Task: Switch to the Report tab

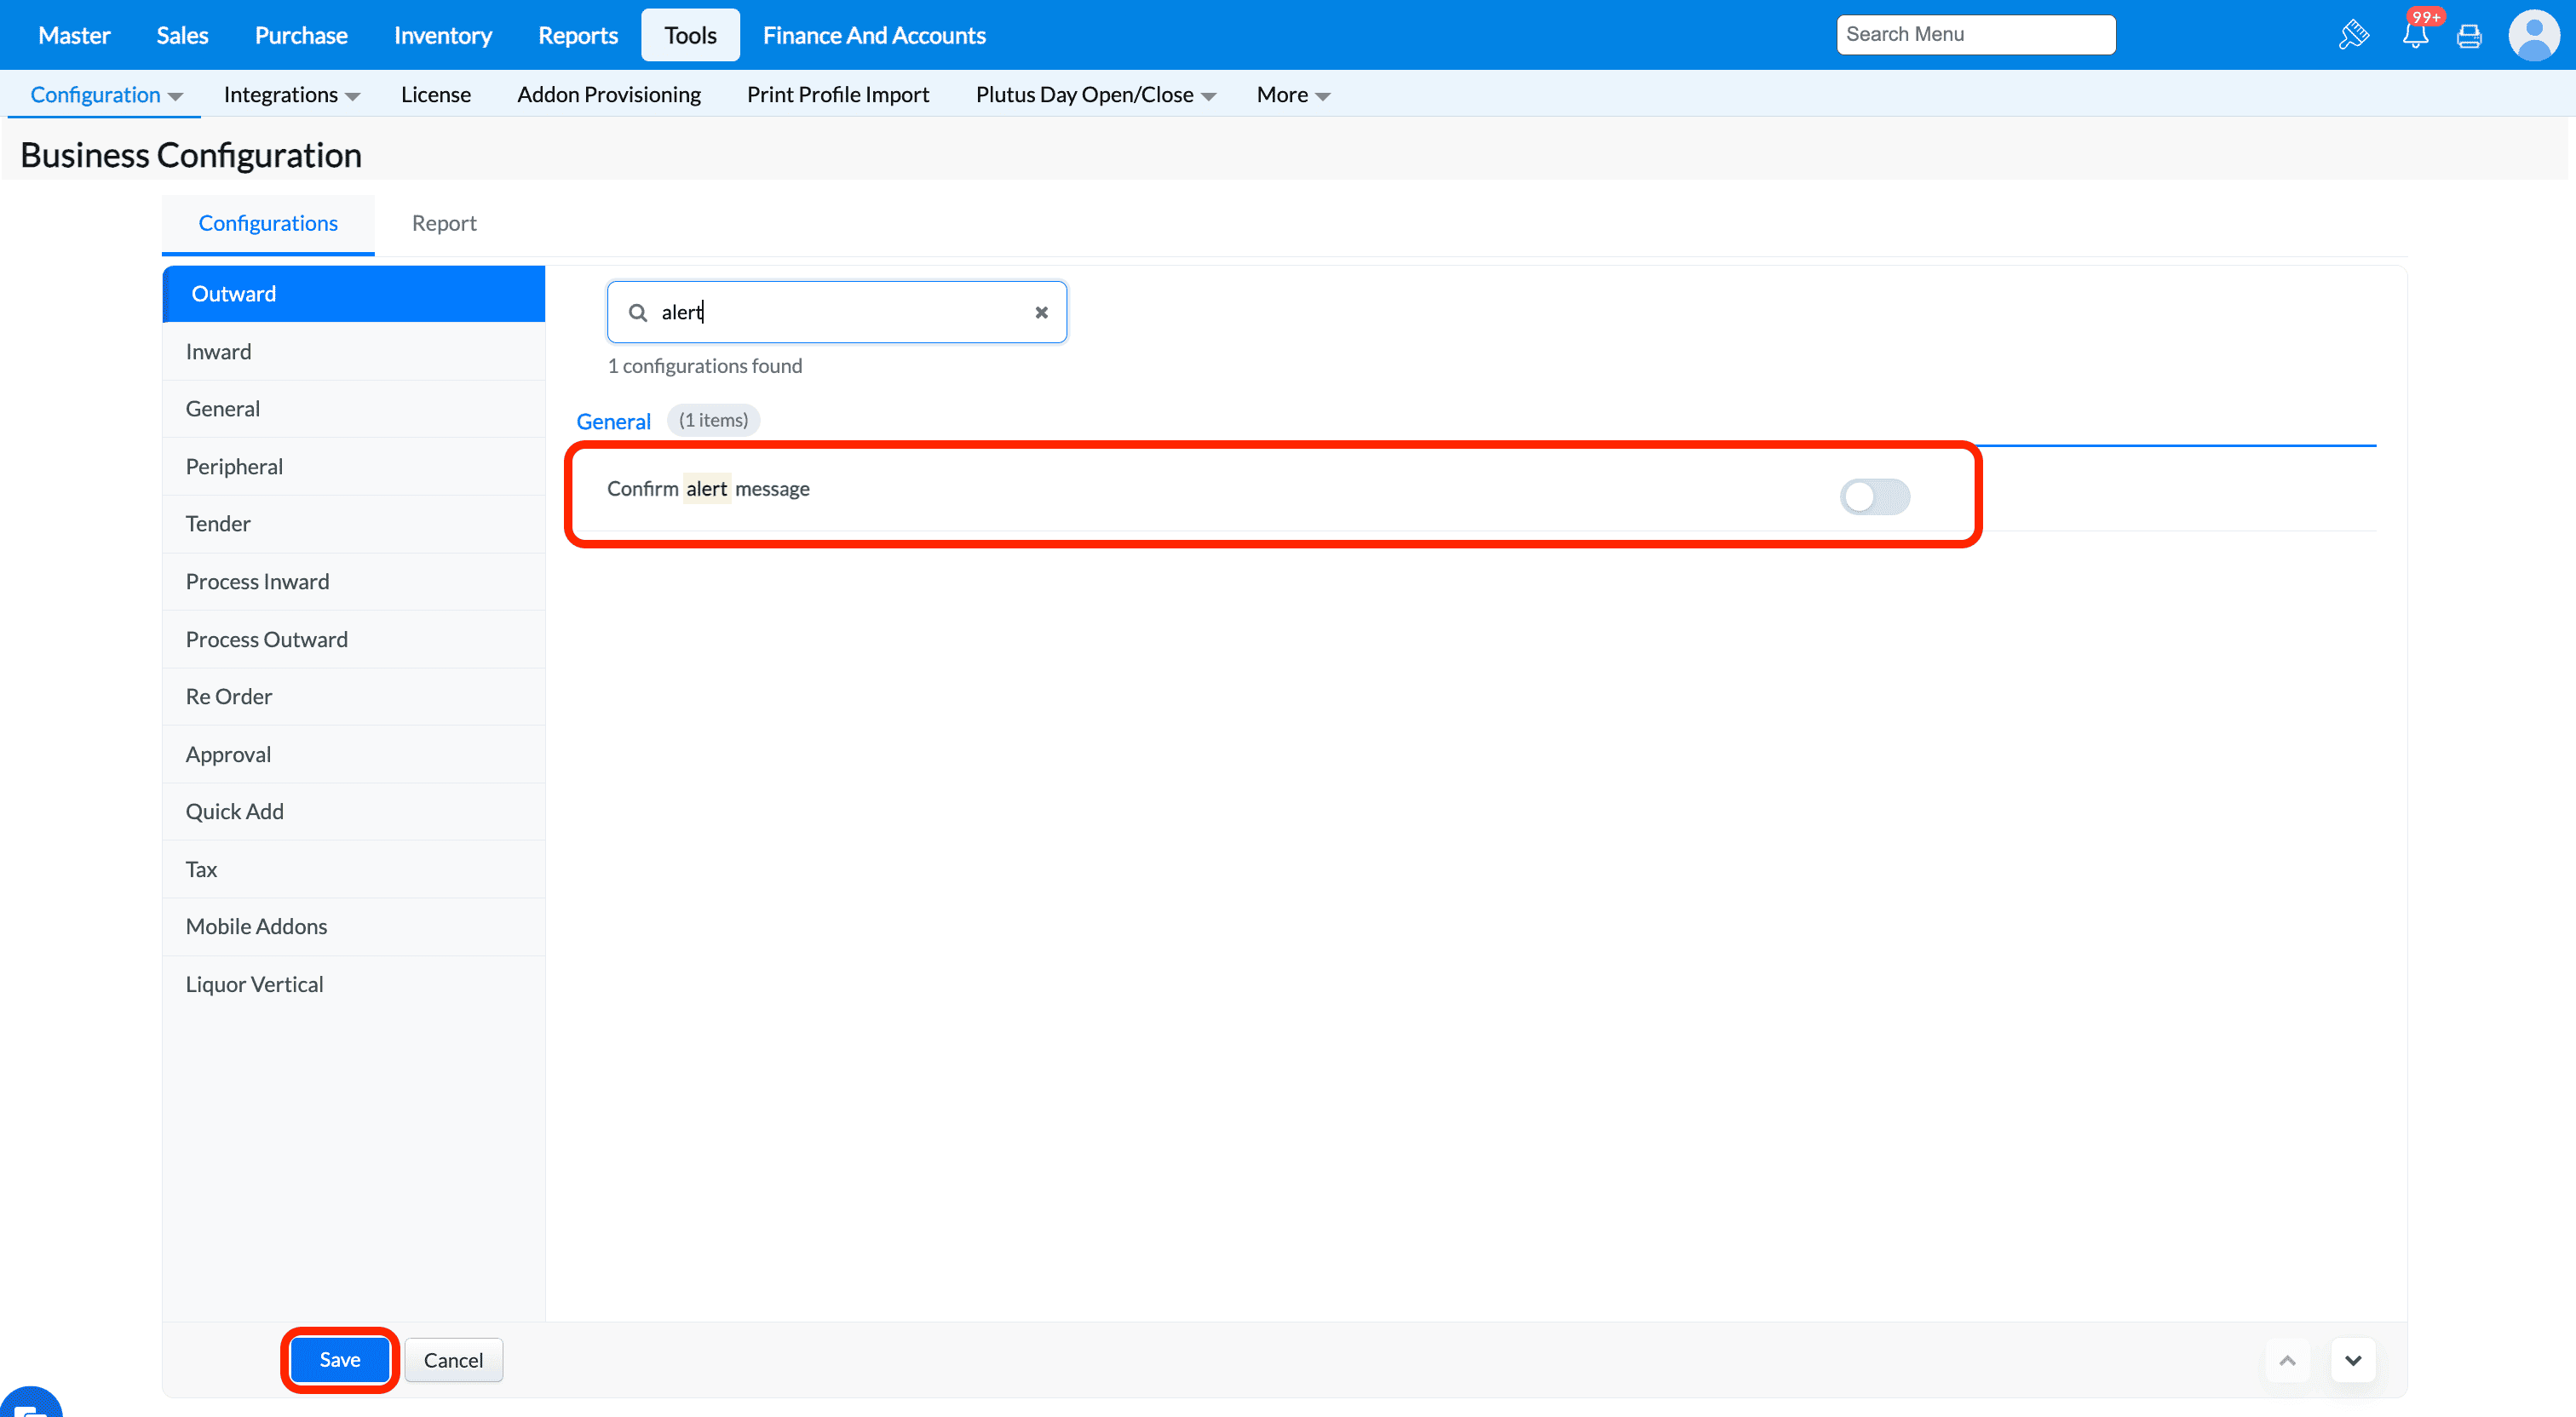Action: (444, 223)
